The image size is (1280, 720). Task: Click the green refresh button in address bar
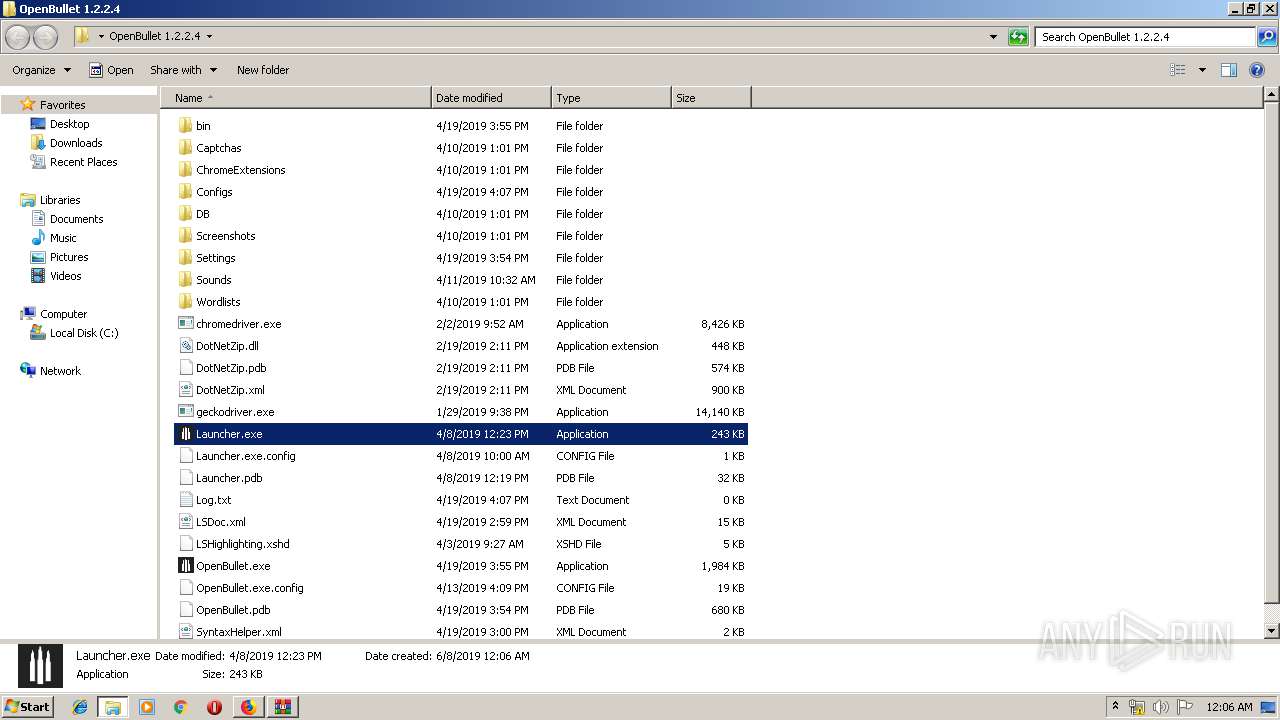coord(1018,37)
